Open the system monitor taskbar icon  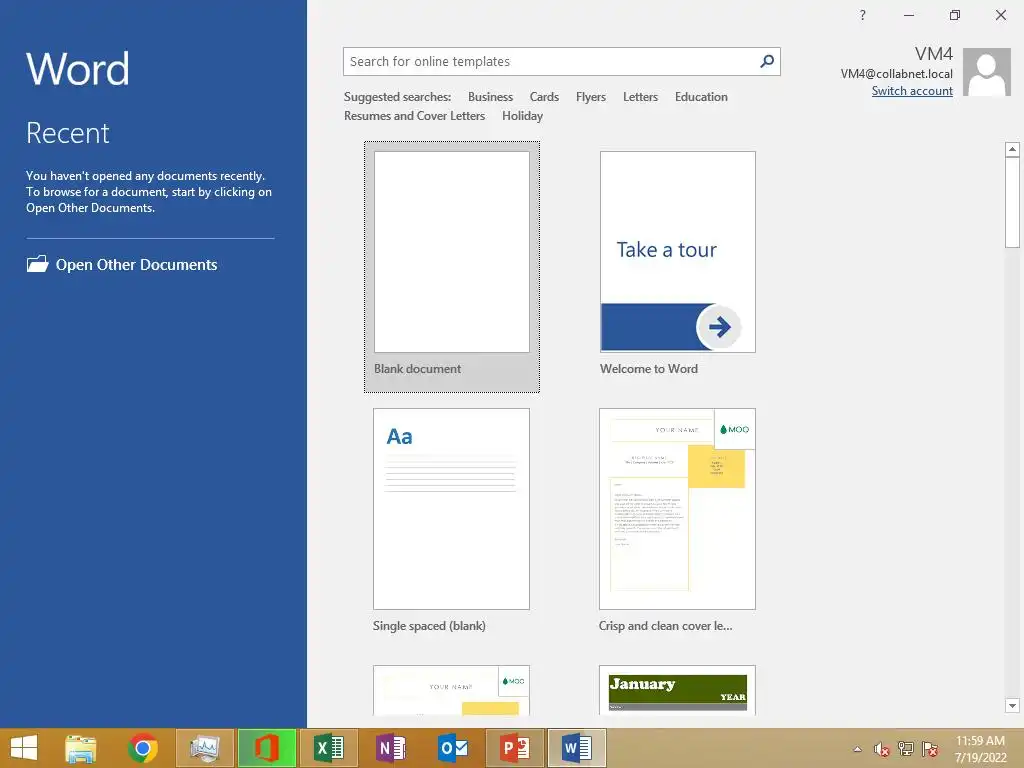[x=204, y=748]
